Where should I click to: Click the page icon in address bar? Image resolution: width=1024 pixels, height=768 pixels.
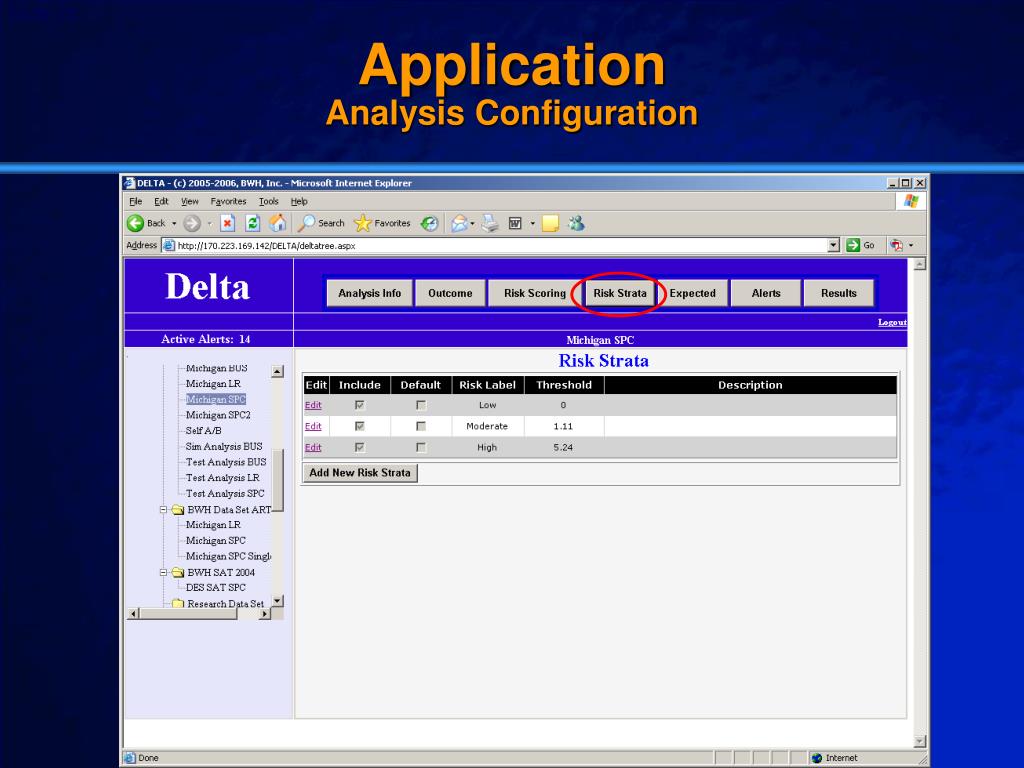[169, 246]
